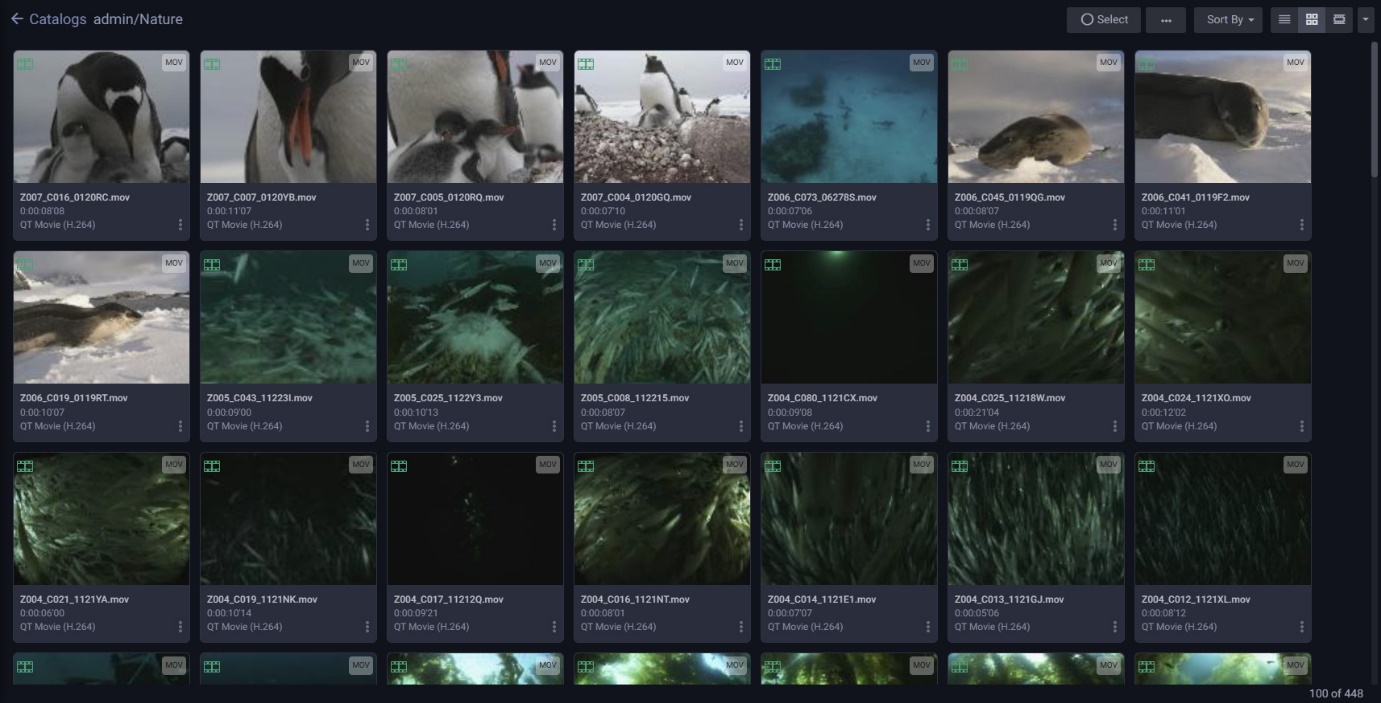
Task: Click the MOV badge on Z004_C019_1121NK
Action: (361, 465)
